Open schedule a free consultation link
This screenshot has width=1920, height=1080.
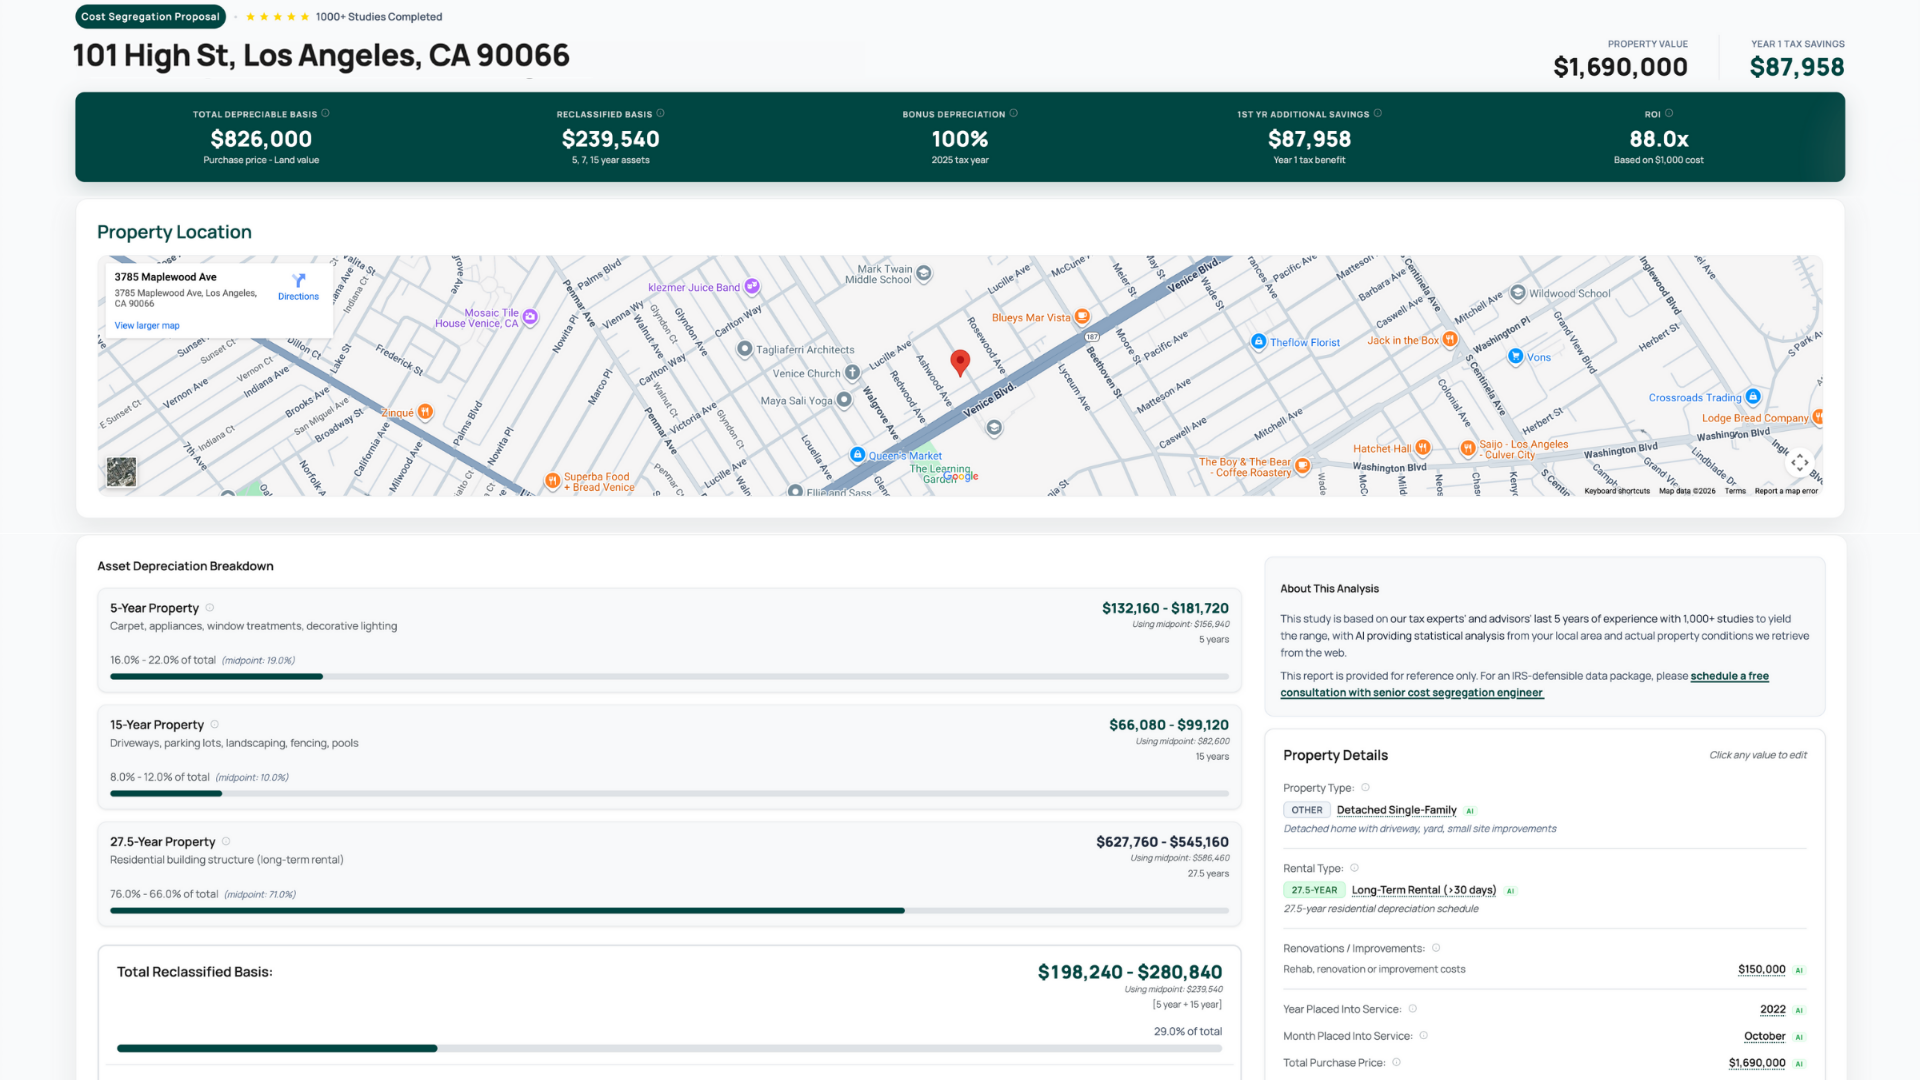tap(1729, 676)
